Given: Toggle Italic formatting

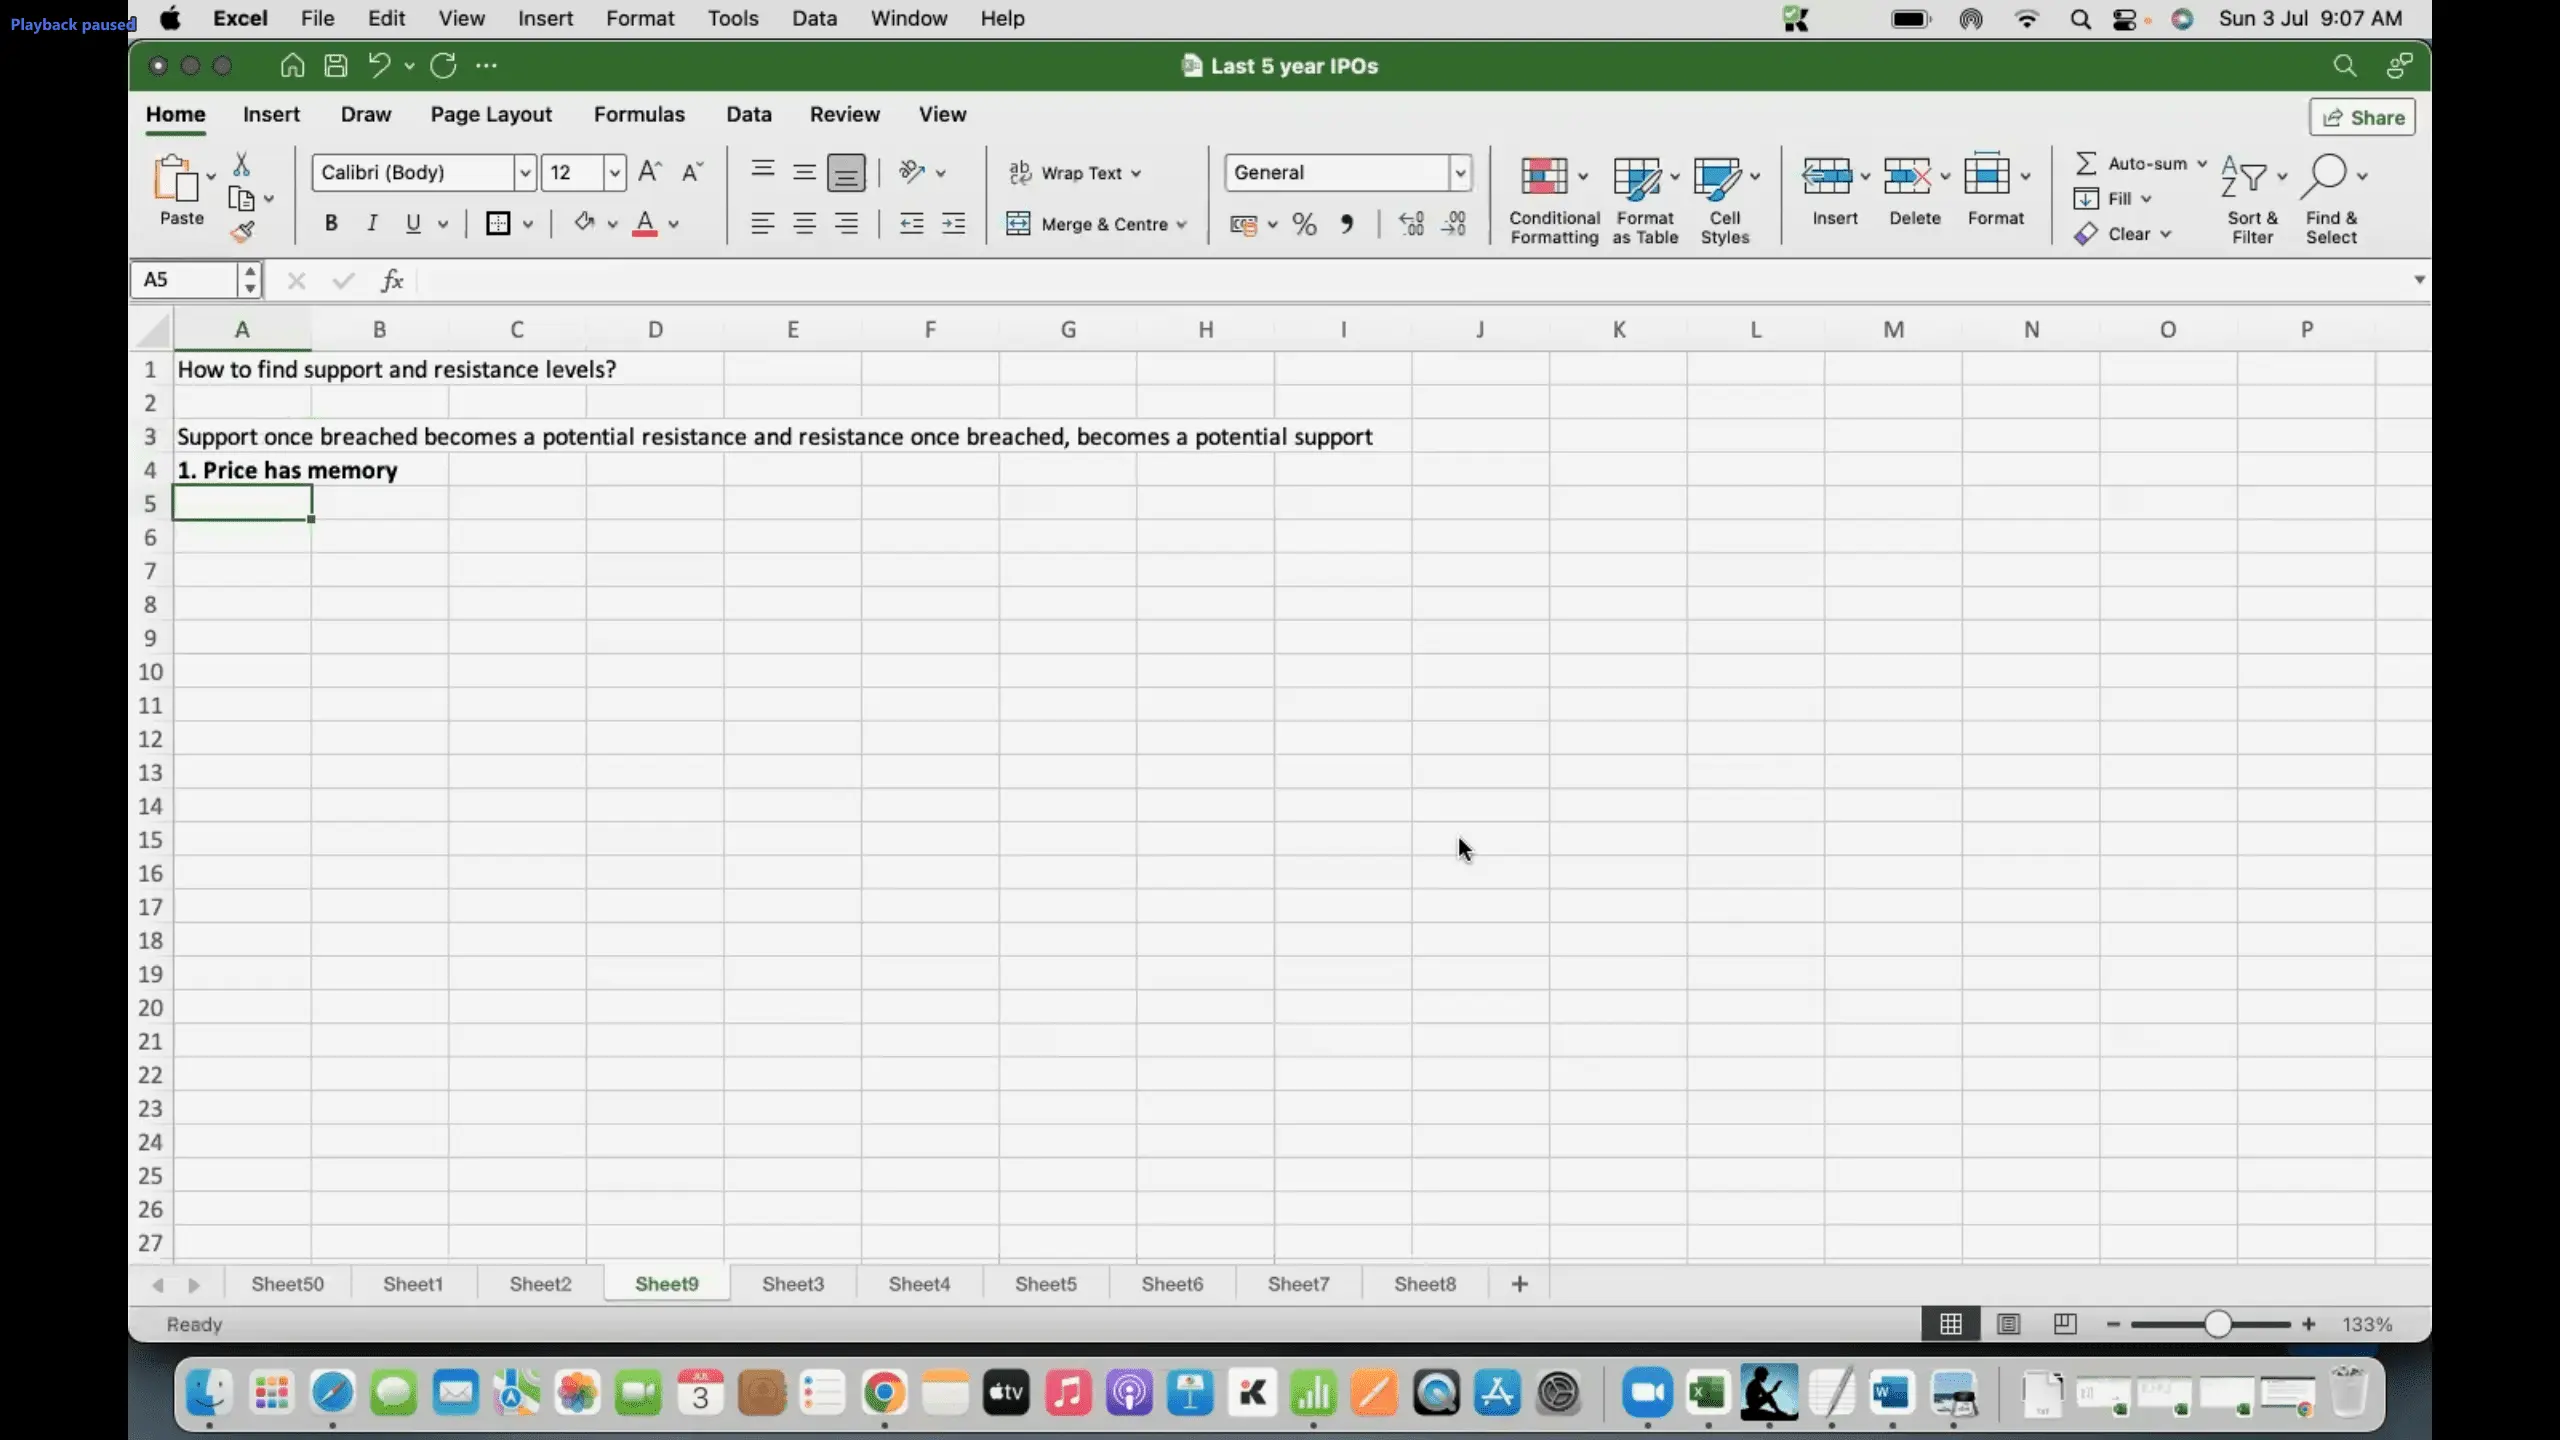Looking at the screenshot, I should (x=372, y=223).
